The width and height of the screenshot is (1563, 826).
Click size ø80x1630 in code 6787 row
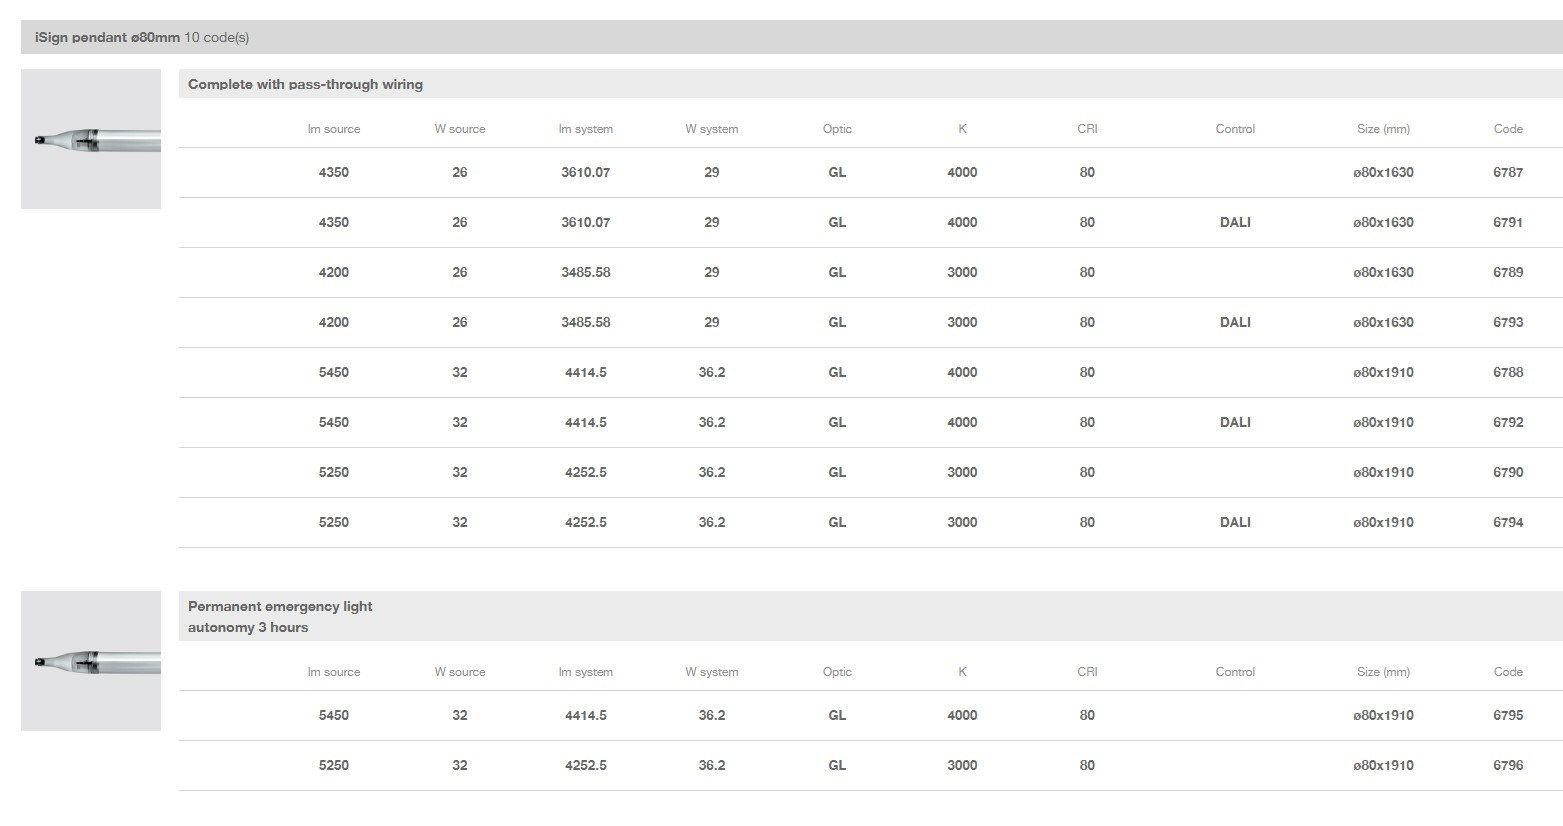(1383, 172)
